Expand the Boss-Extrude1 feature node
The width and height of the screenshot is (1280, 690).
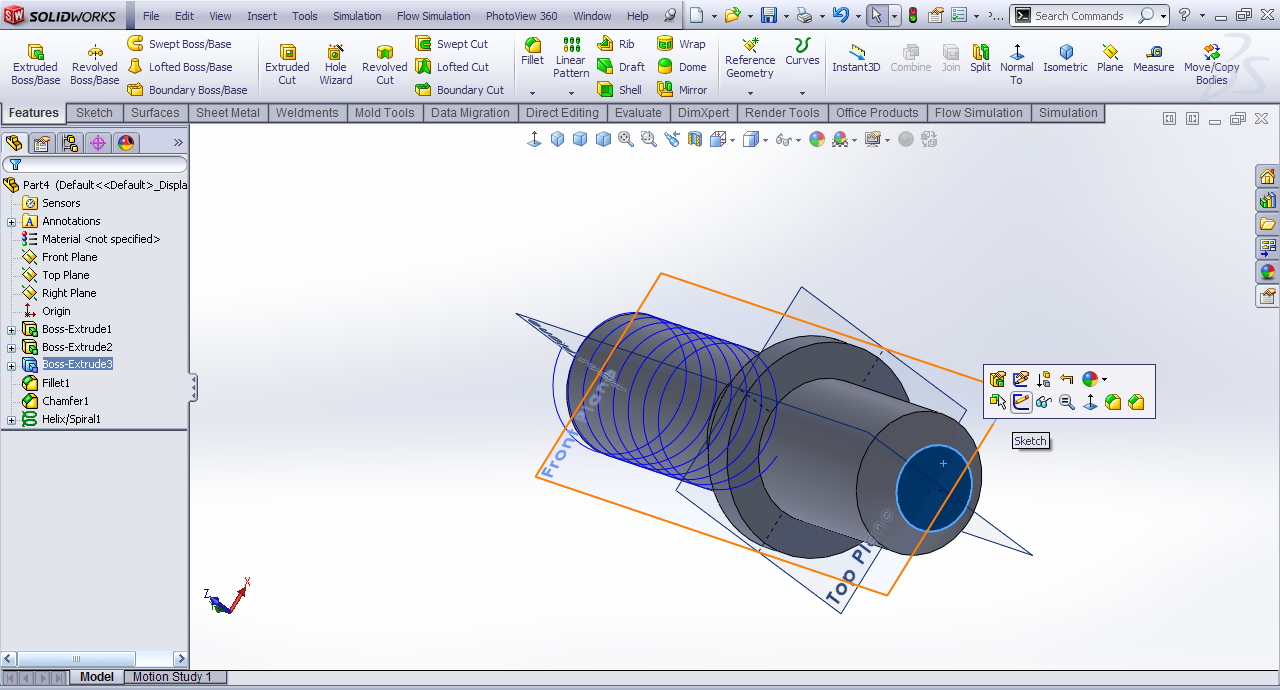pos(12,329)
